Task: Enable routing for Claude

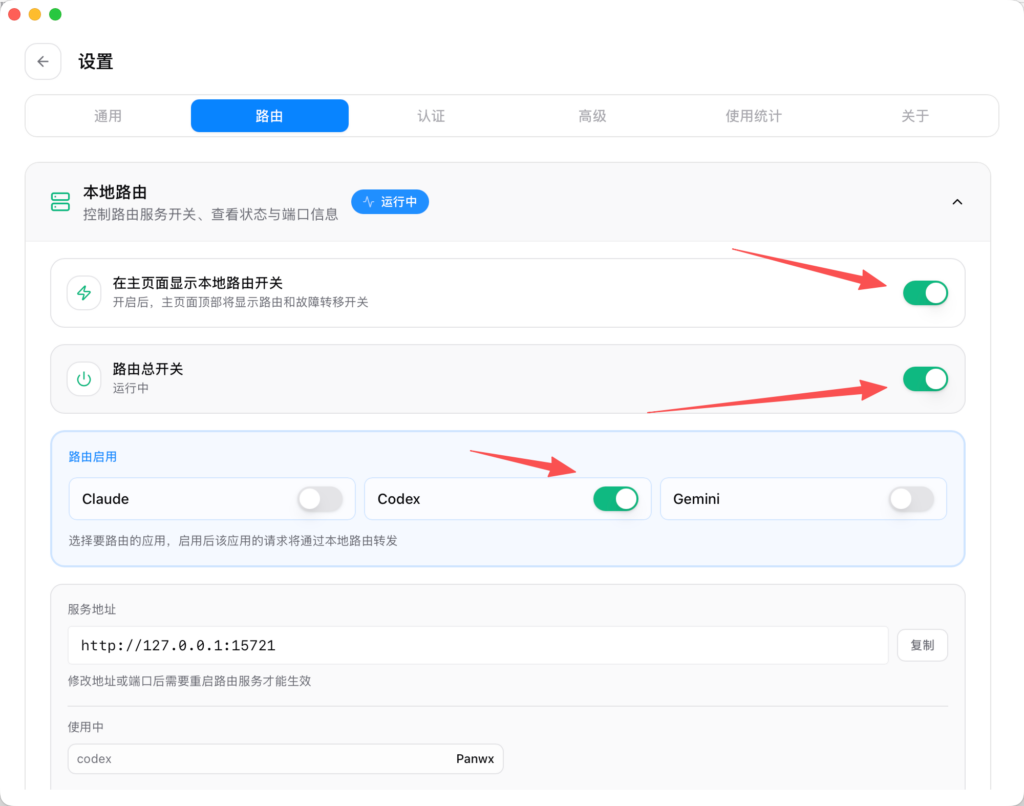Action: click(320, 499)
